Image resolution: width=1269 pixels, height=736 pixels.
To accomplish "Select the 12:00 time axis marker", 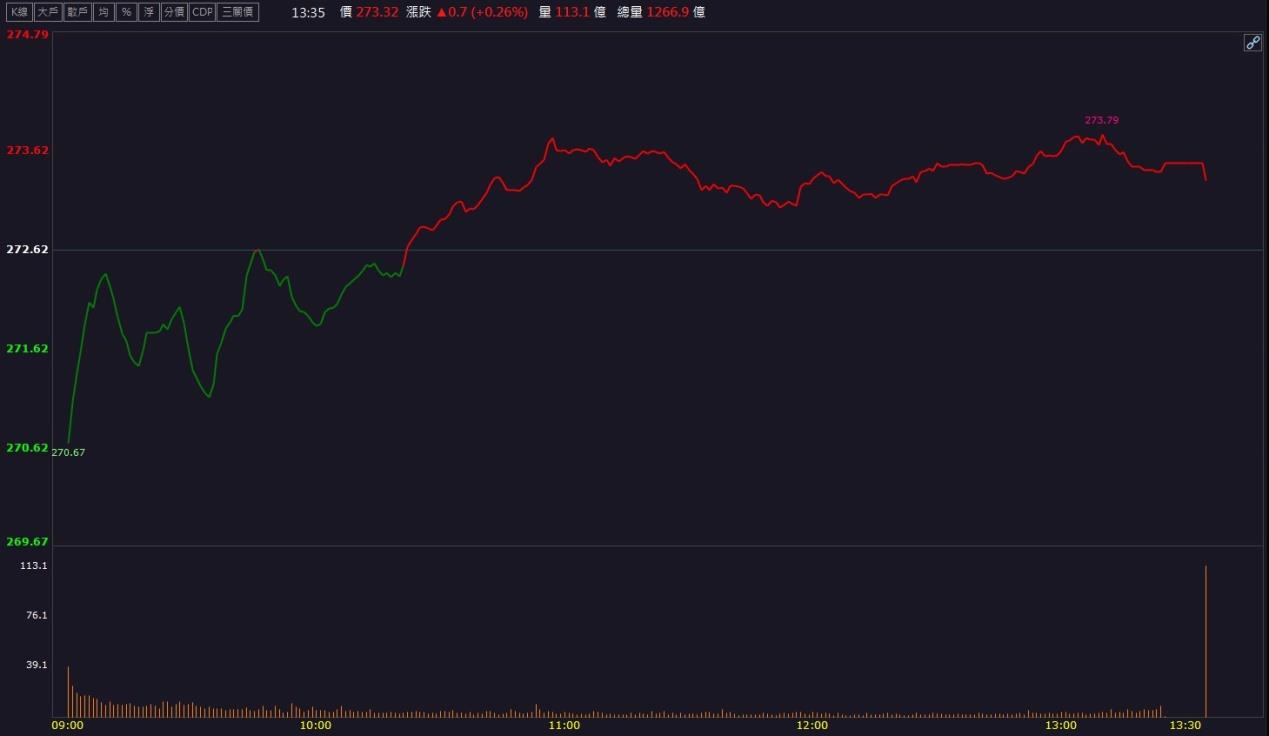I will [x=812, y=726].
